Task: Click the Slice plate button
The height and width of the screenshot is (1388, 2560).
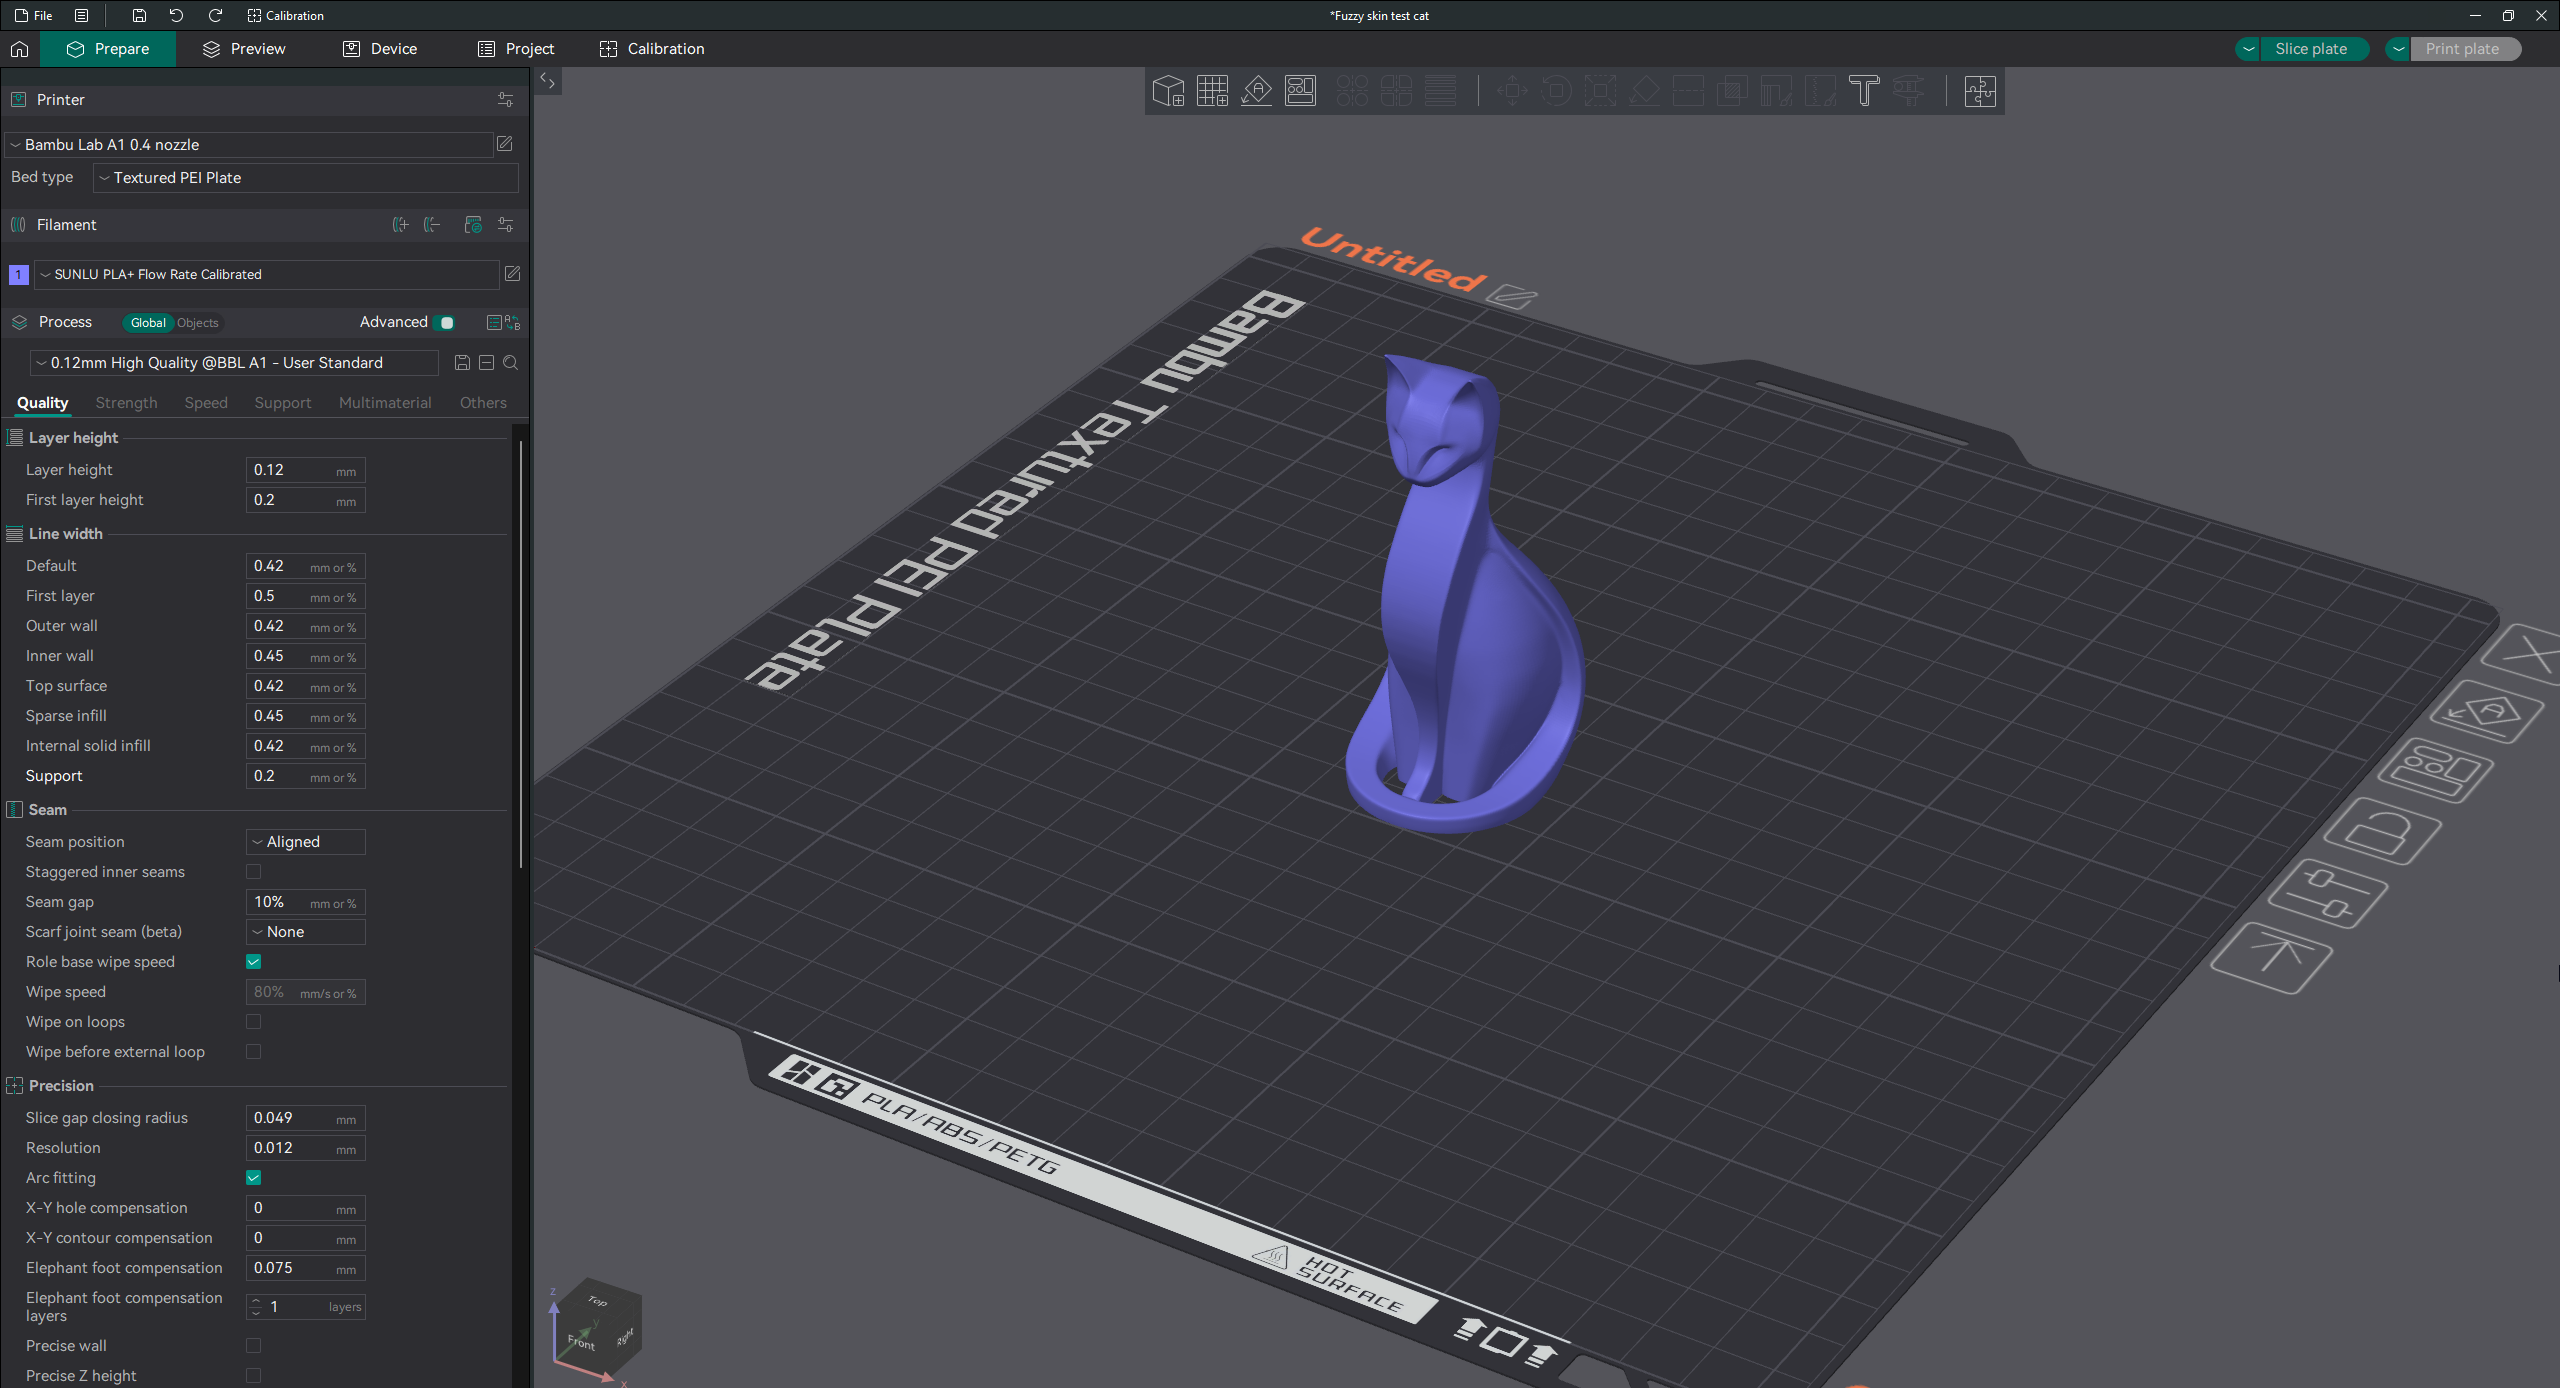Action: pos(2310,49)
